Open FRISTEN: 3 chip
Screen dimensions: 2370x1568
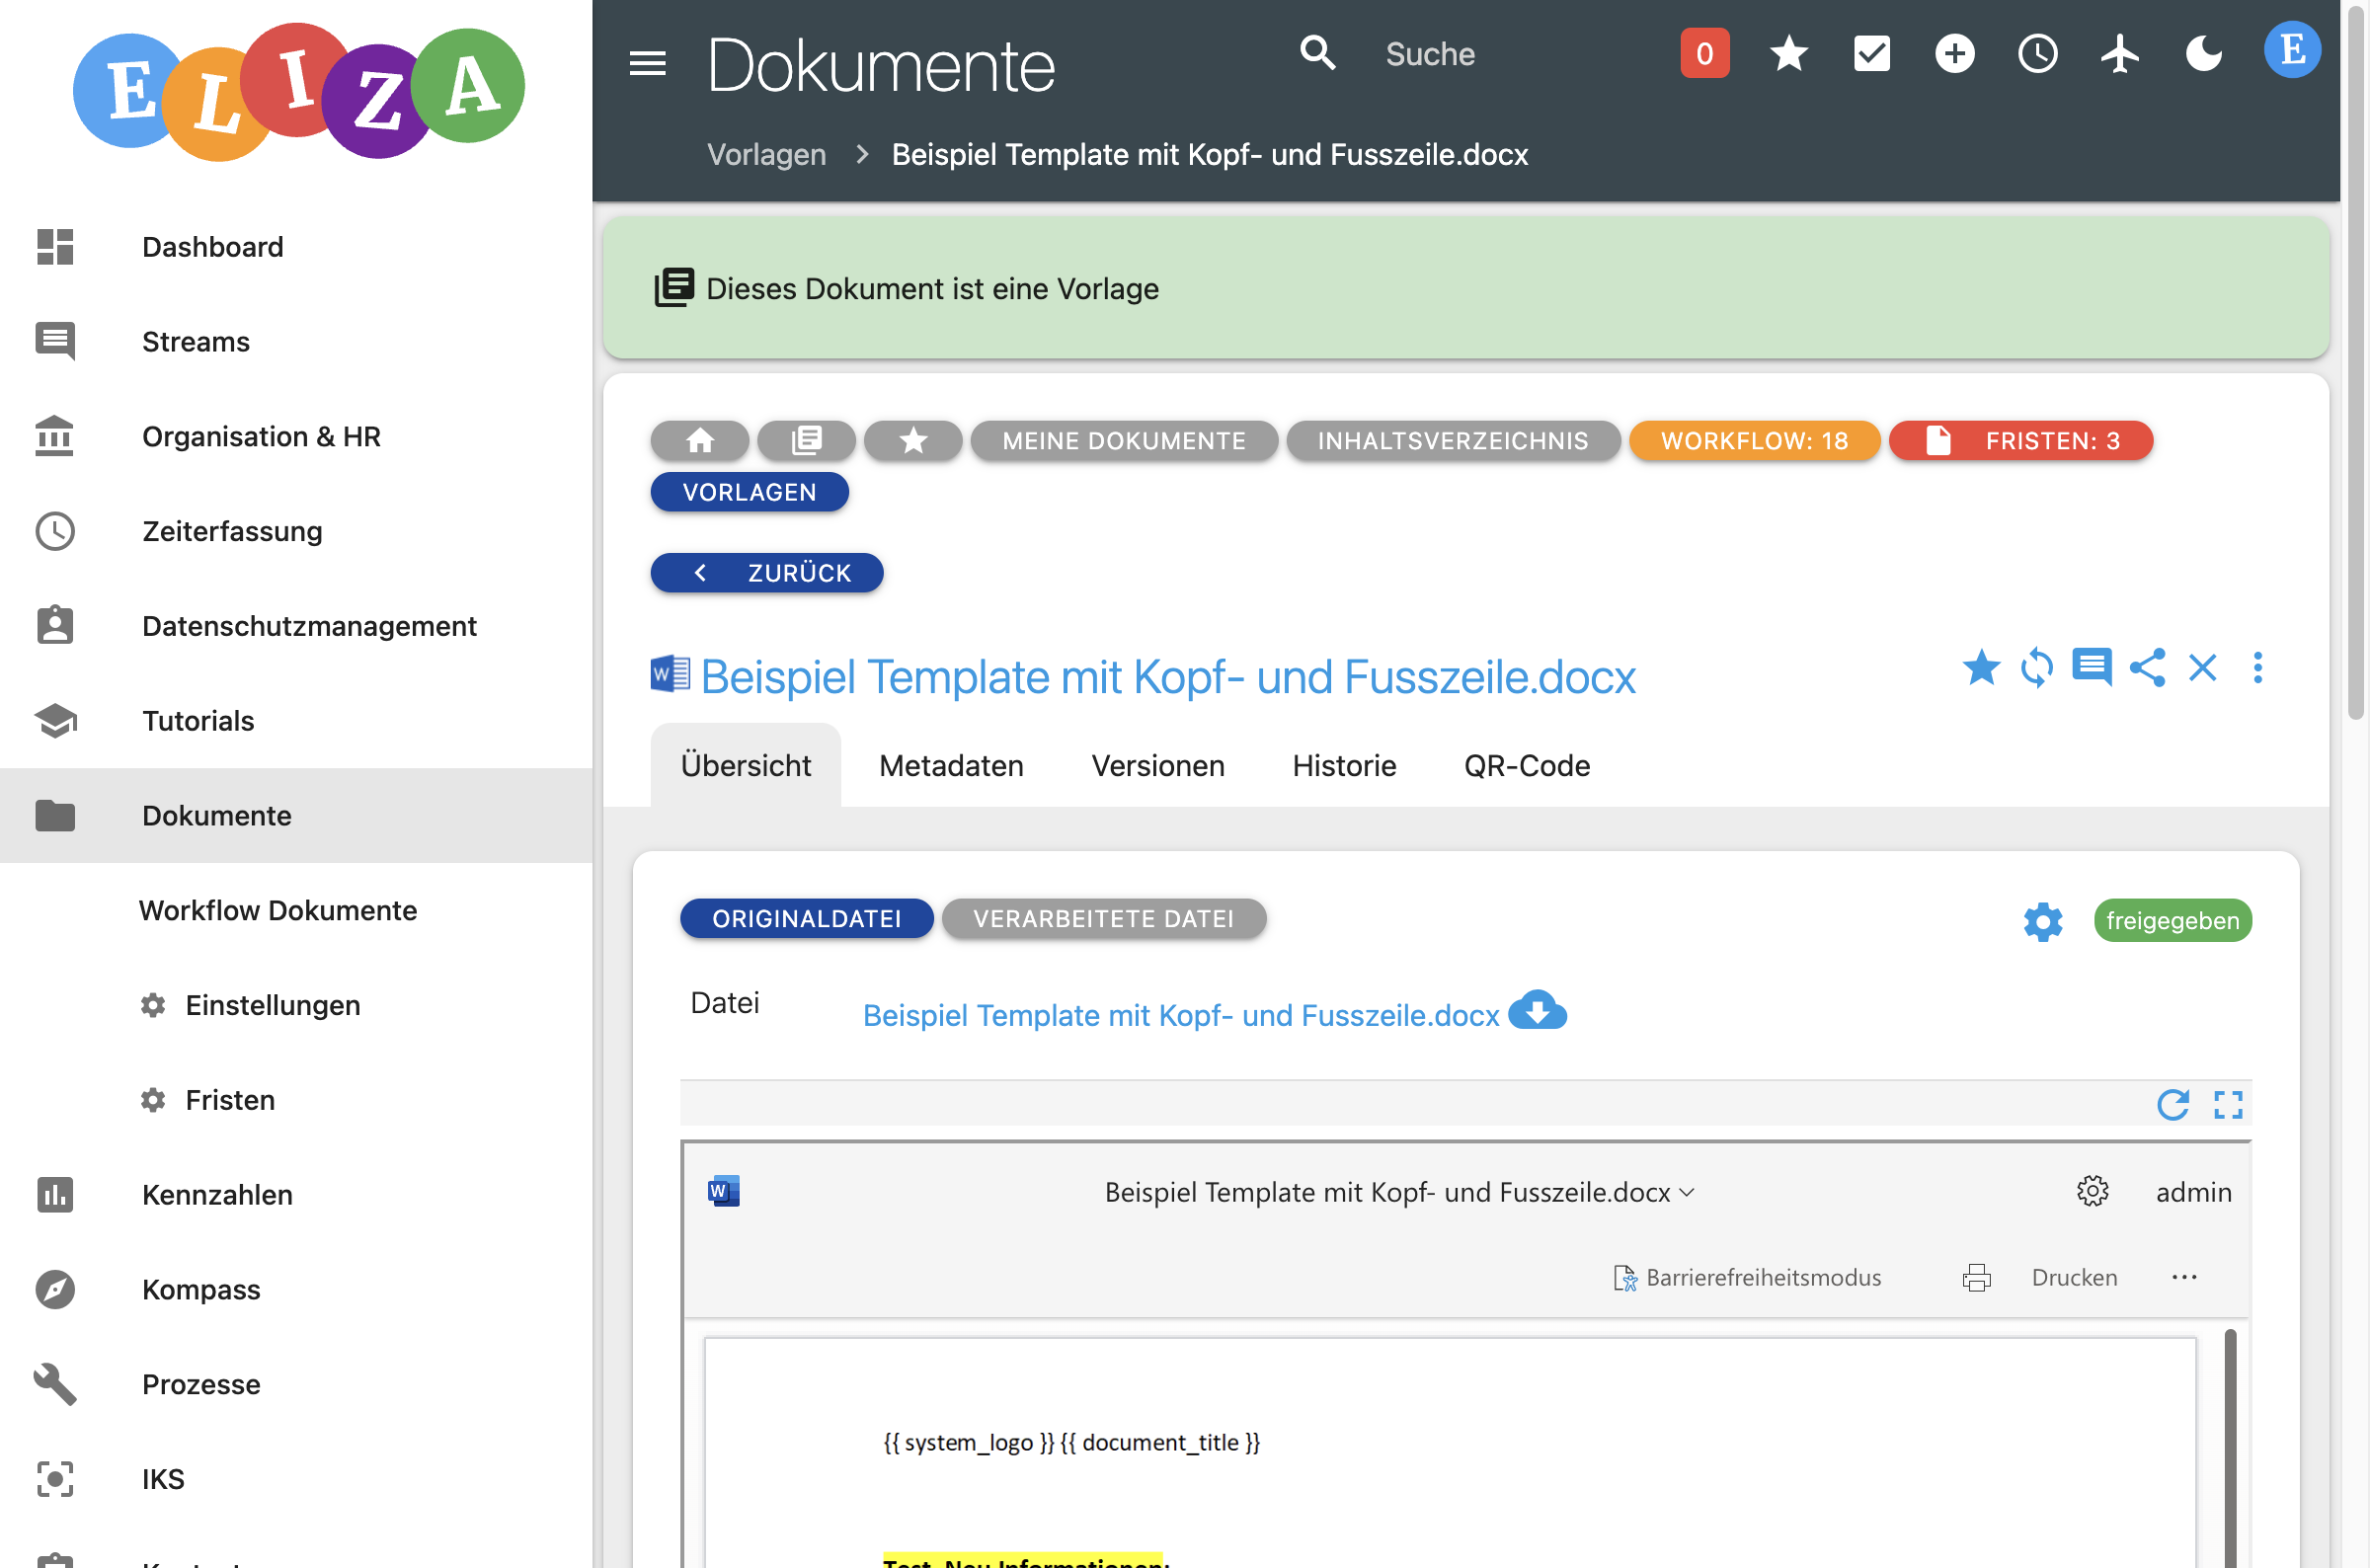[x=2020, y=441]
